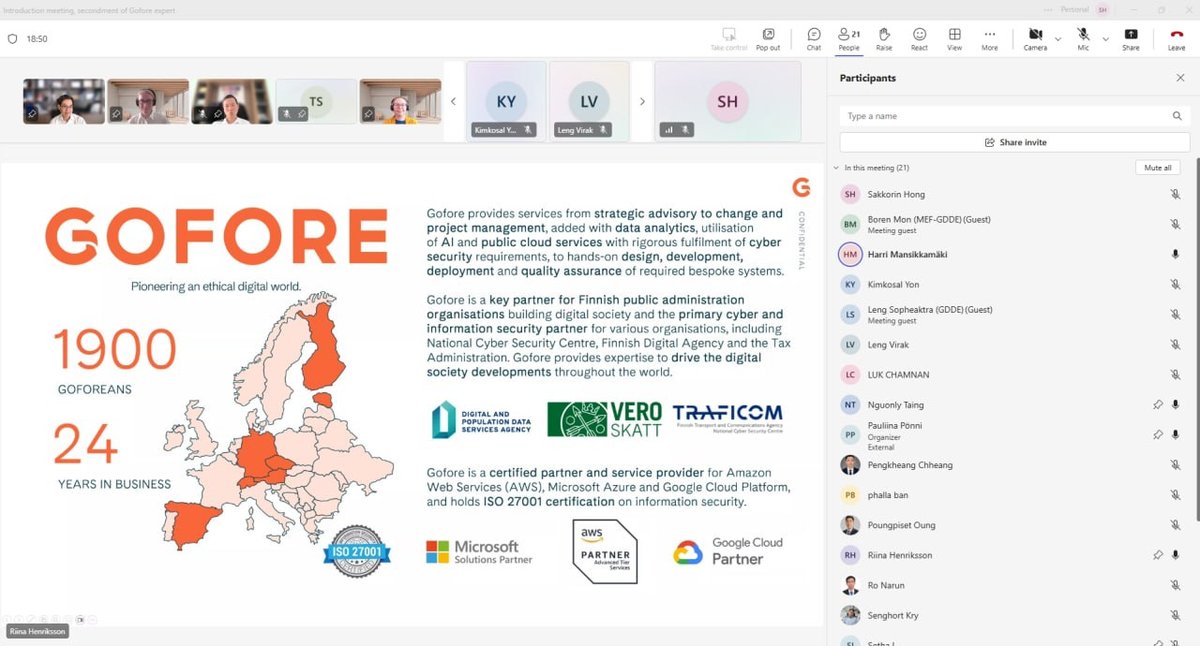Open the meeting Chat panel
The height and width of the screenshot is (646, 1200).
point(814,38)
